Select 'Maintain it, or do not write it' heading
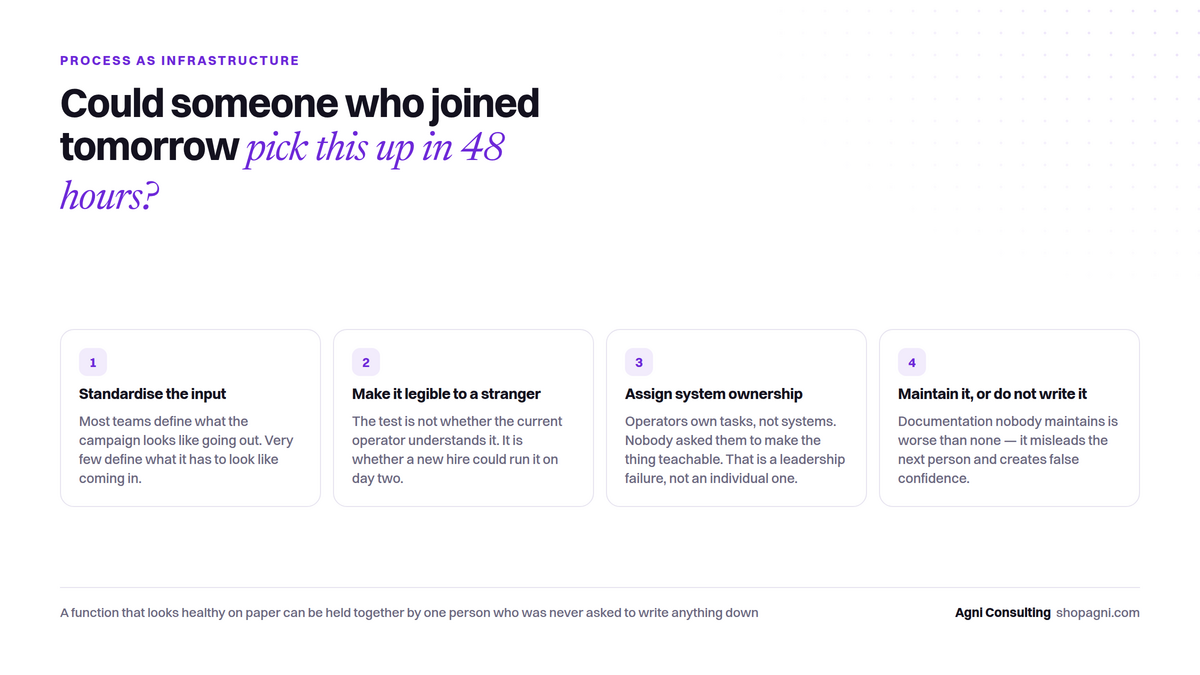The height and width of the screenshot is (675, 1200). pos(993,394)
